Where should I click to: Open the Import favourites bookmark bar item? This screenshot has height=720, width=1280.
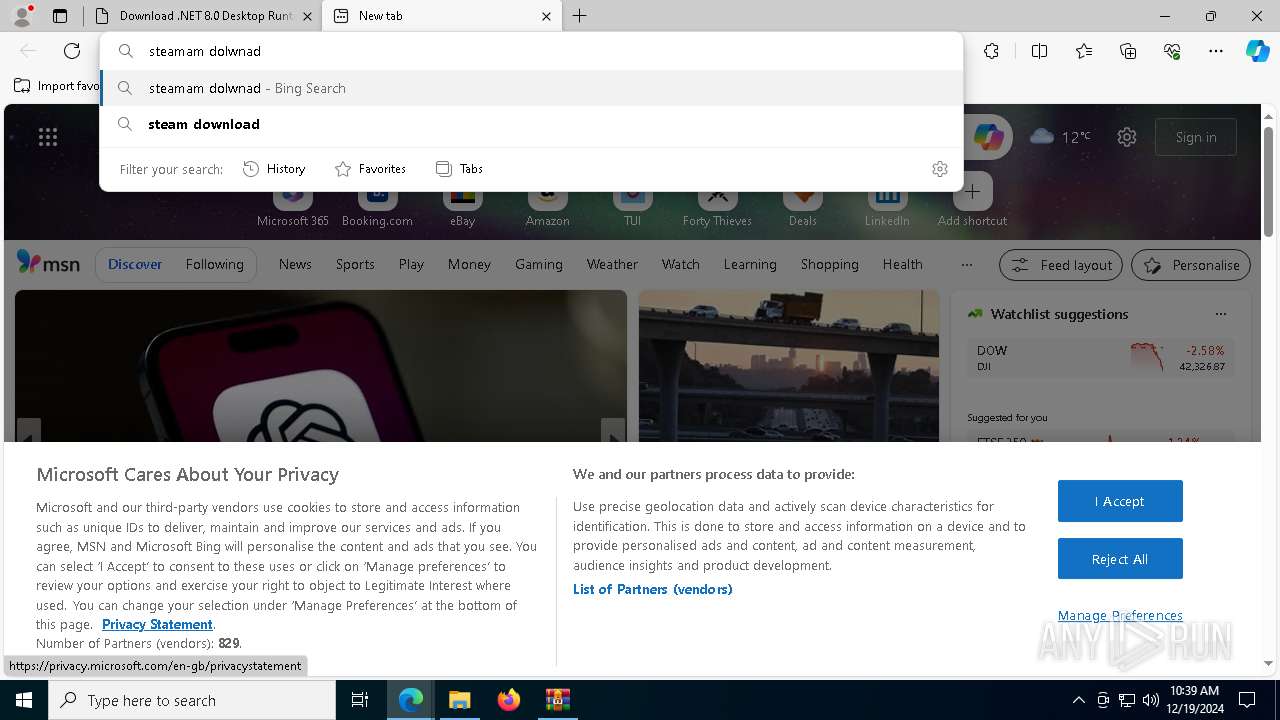coord(56,86)
